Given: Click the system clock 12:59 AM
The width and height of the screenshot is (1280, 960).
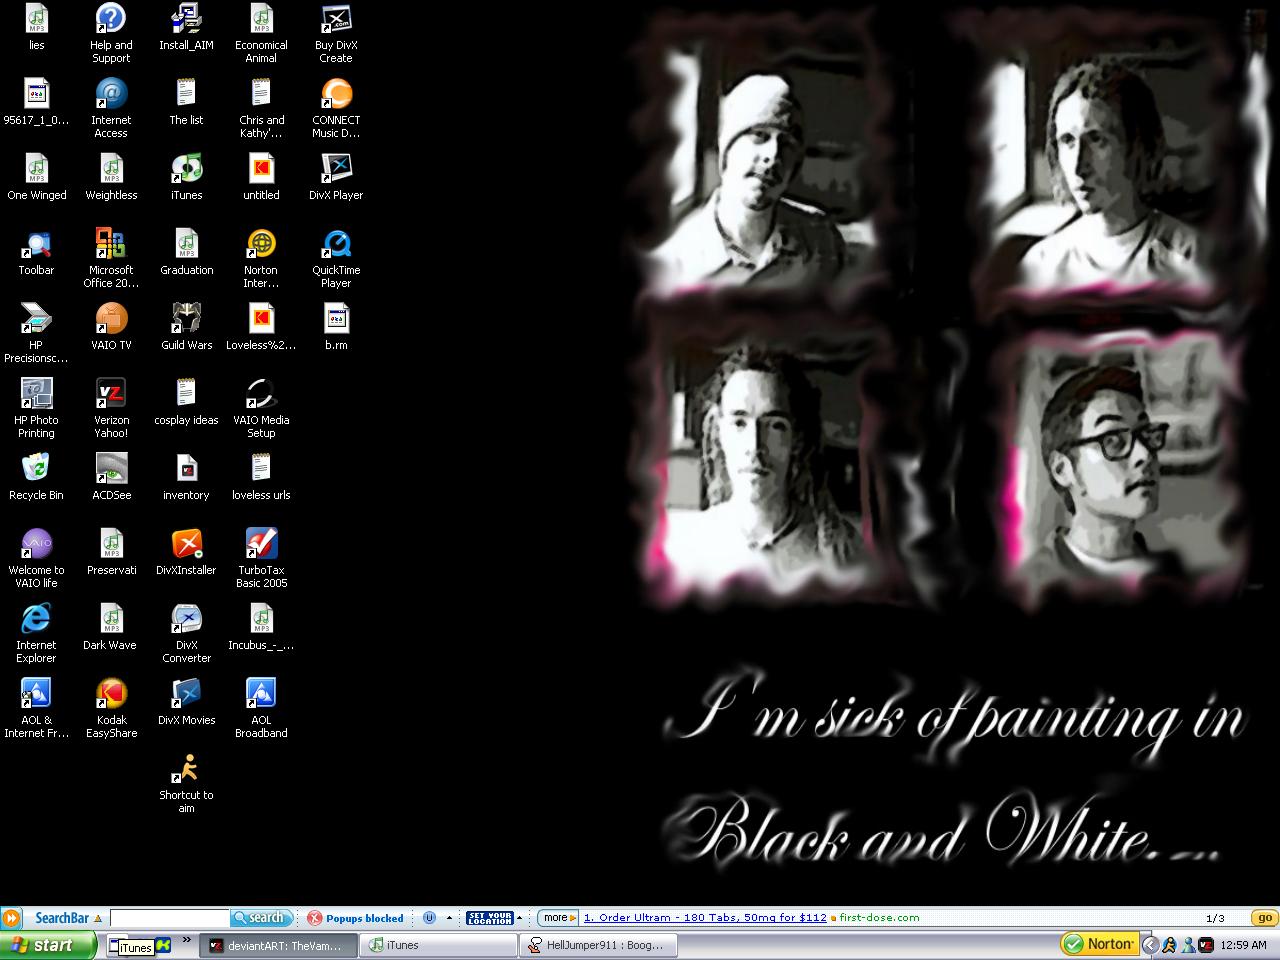Looking at the screenshot, I should [x=1244, y=945].
